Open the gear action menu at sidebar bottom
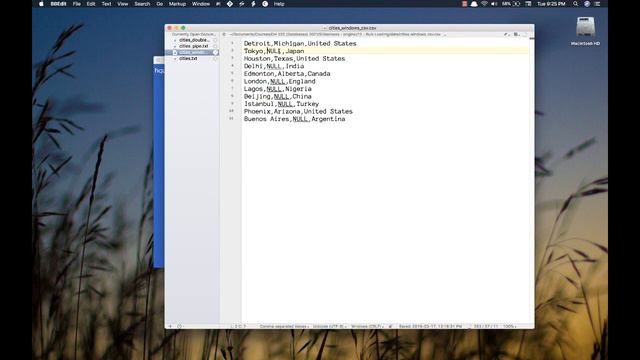The width and height of the screenshot is (640, 360). [x=180, y=326]
